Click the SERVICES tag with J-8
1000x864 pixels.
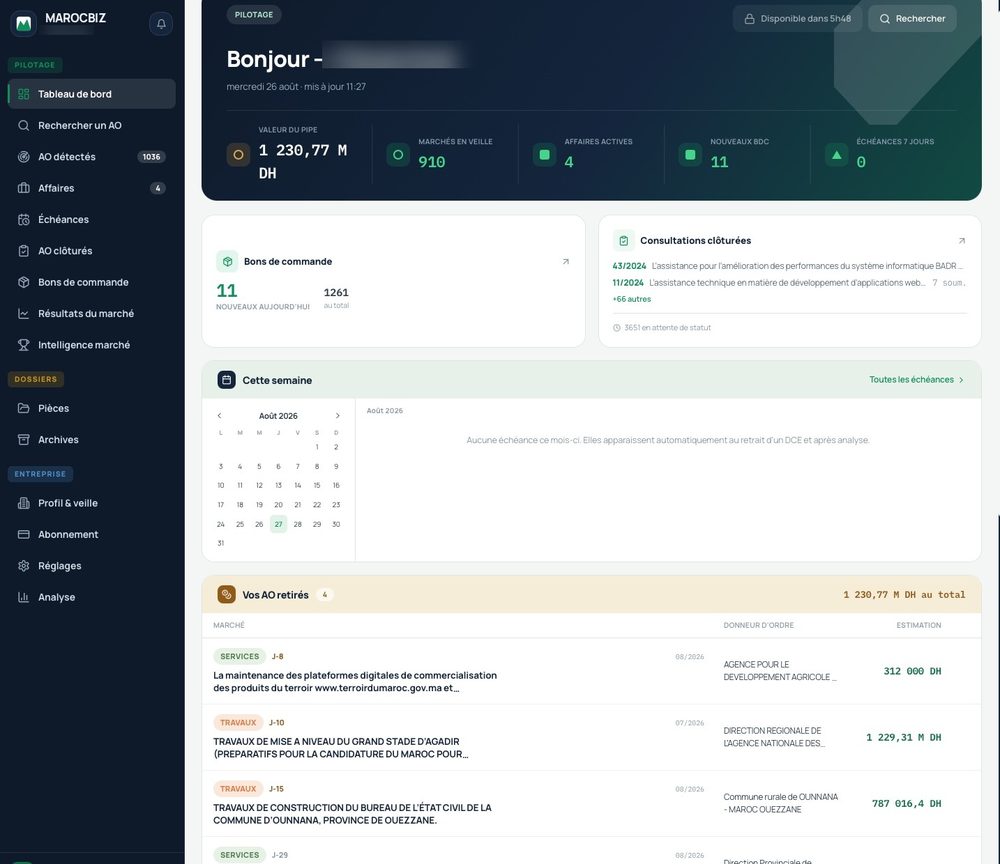click(x=239, y=656)
